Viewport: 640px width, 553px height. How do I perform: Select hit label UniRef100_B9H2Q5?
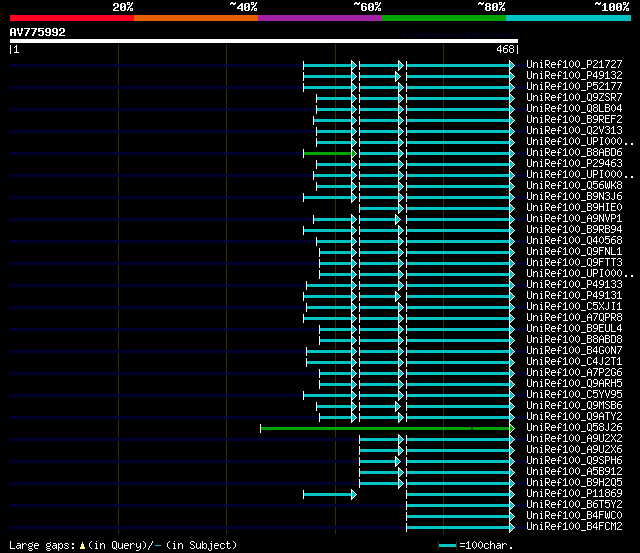574,483
